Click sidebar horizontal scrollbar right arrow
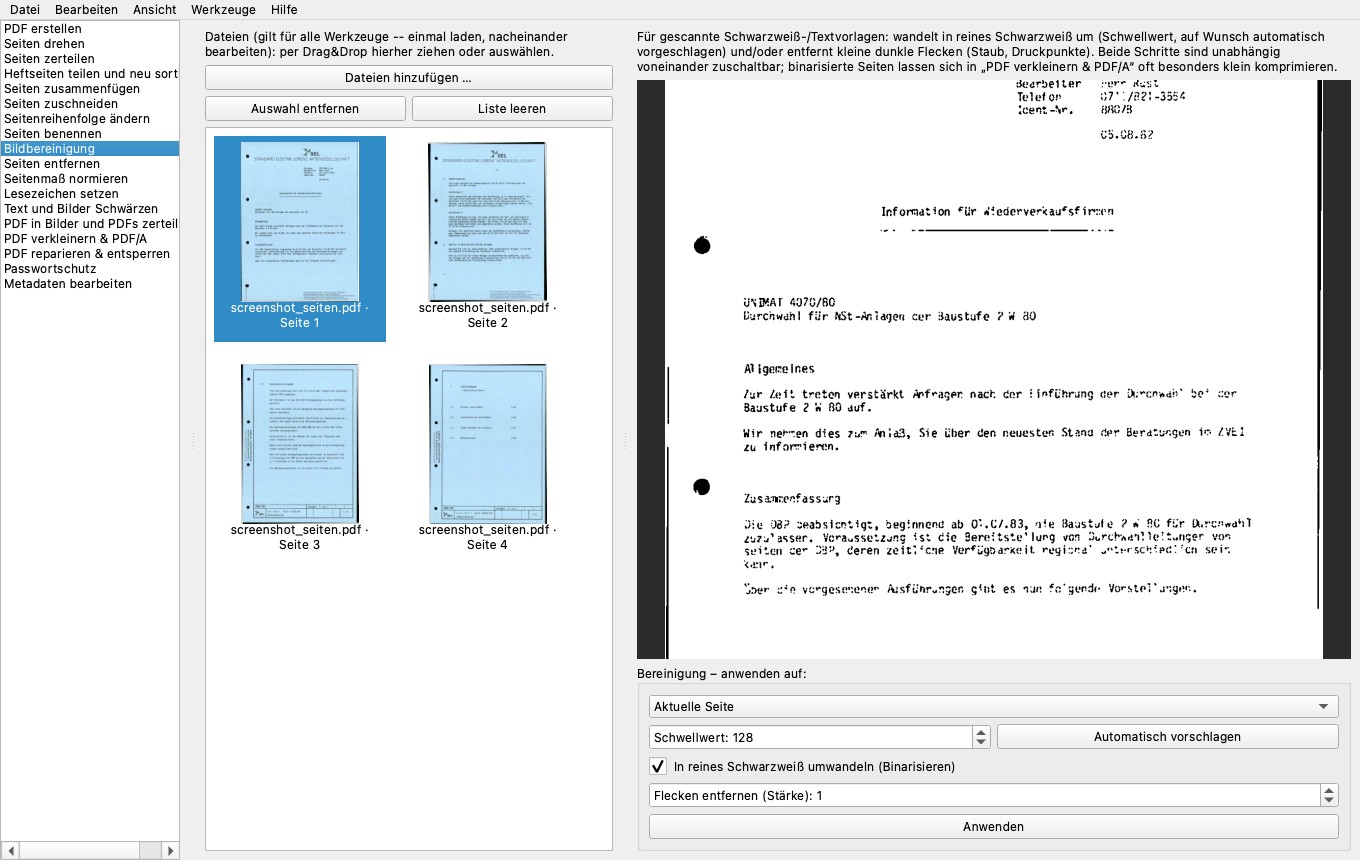Screen dimensions: 1360x860 [171, 851]
